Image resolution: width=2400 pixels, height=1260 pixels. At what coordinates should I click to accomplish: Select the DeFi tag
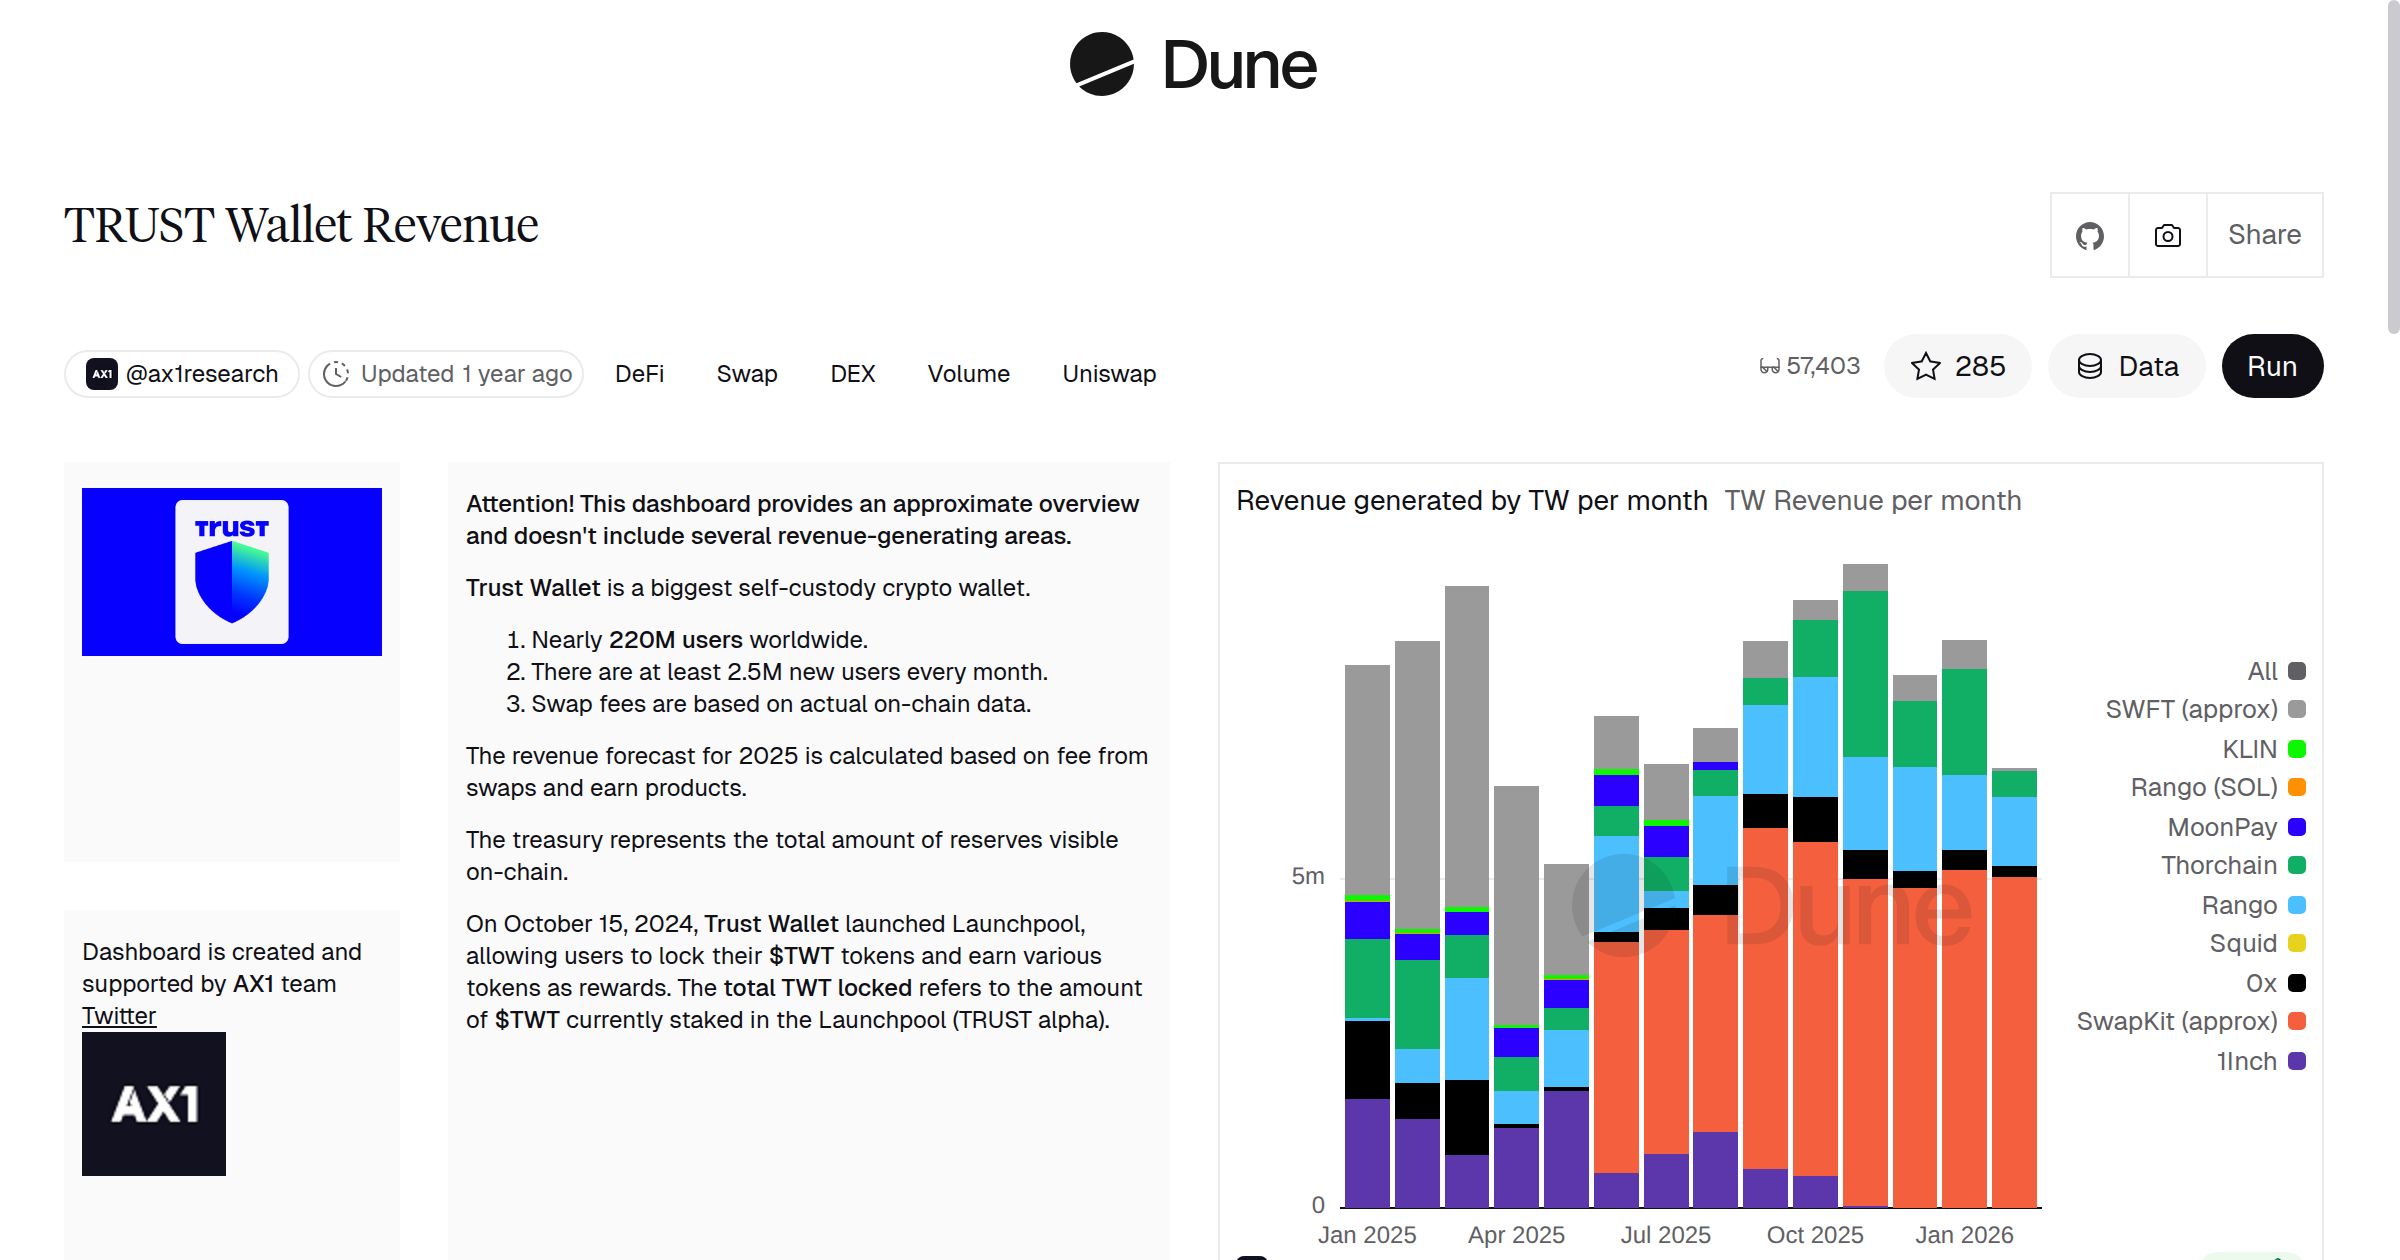pyautogui.click(x=639, y=373)
